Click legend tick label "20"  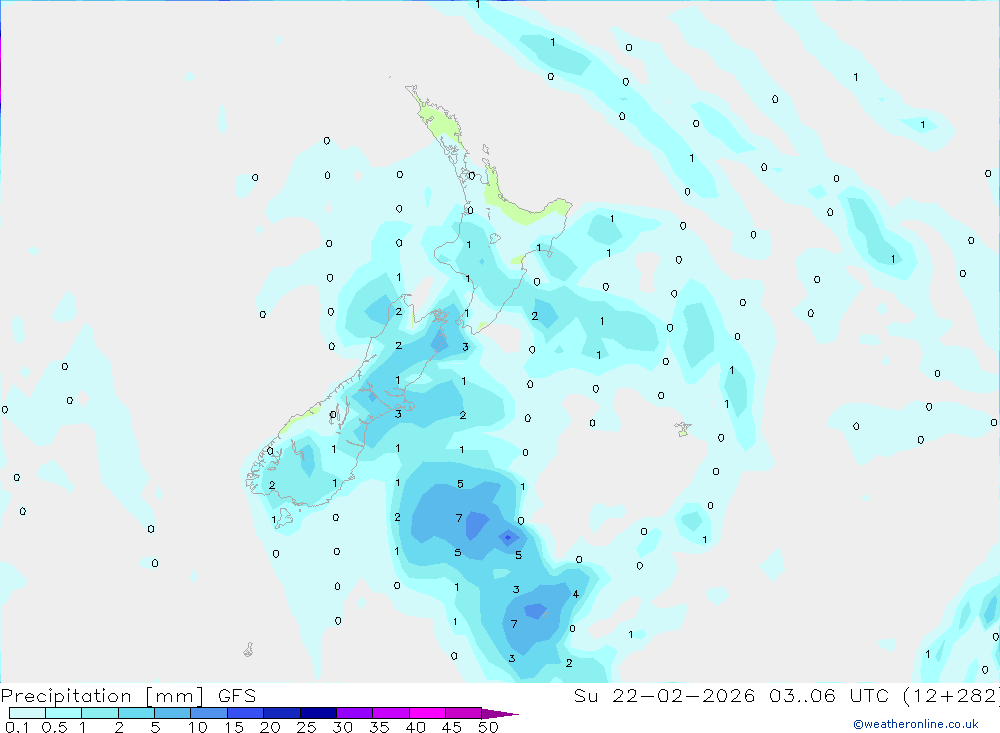coord(270,727)
